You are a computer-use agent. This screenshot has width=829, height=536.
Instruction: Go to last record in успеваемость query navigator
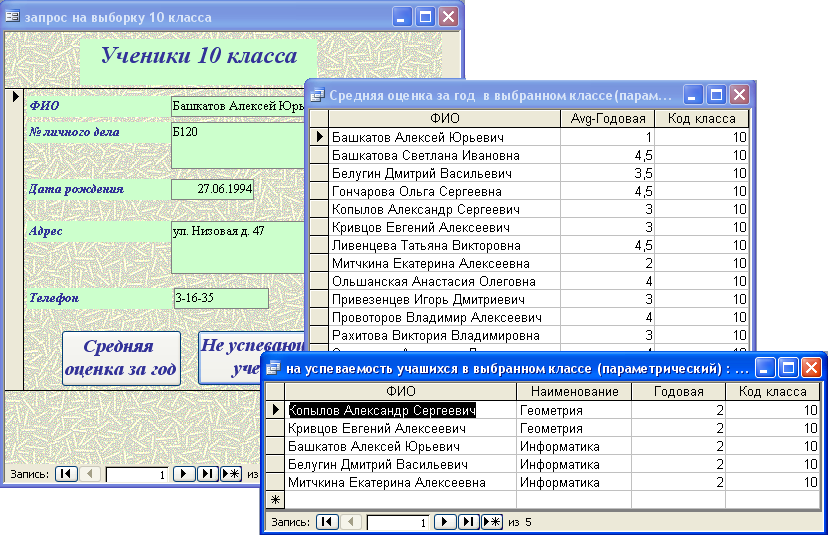tap(468, 522)
